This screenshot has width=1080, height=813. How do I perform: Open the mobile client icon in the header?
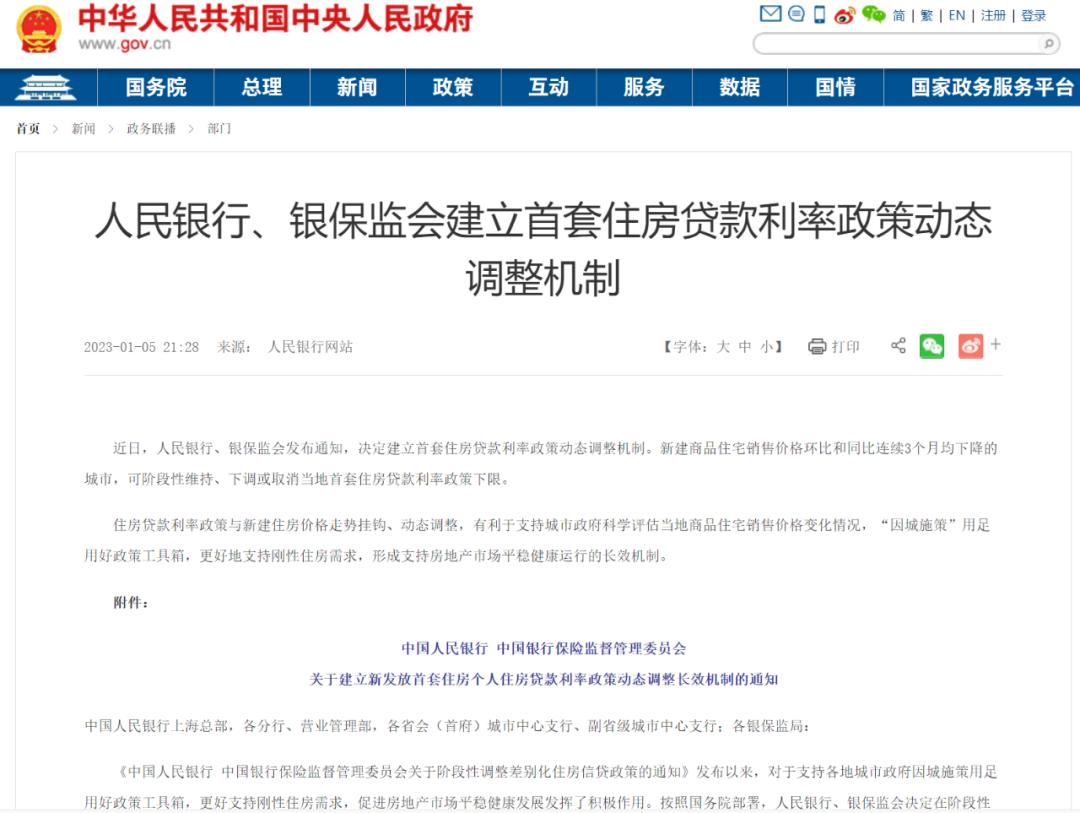820,14
